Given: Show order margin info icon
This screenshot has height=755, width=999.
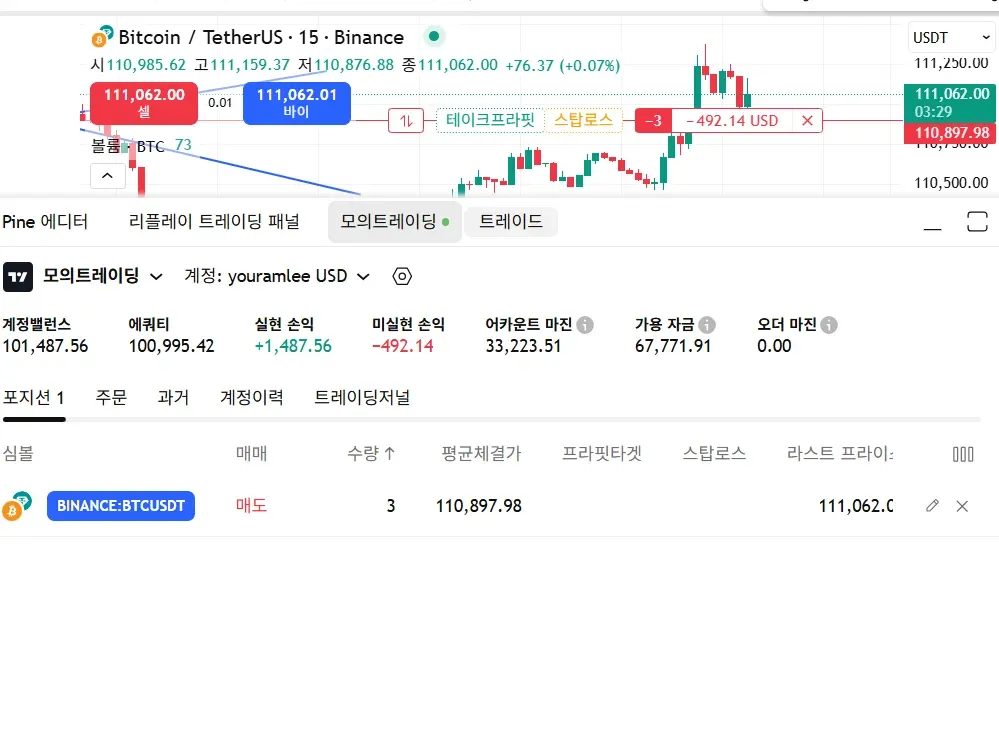Looking at the screenshot, I should 829,325.
